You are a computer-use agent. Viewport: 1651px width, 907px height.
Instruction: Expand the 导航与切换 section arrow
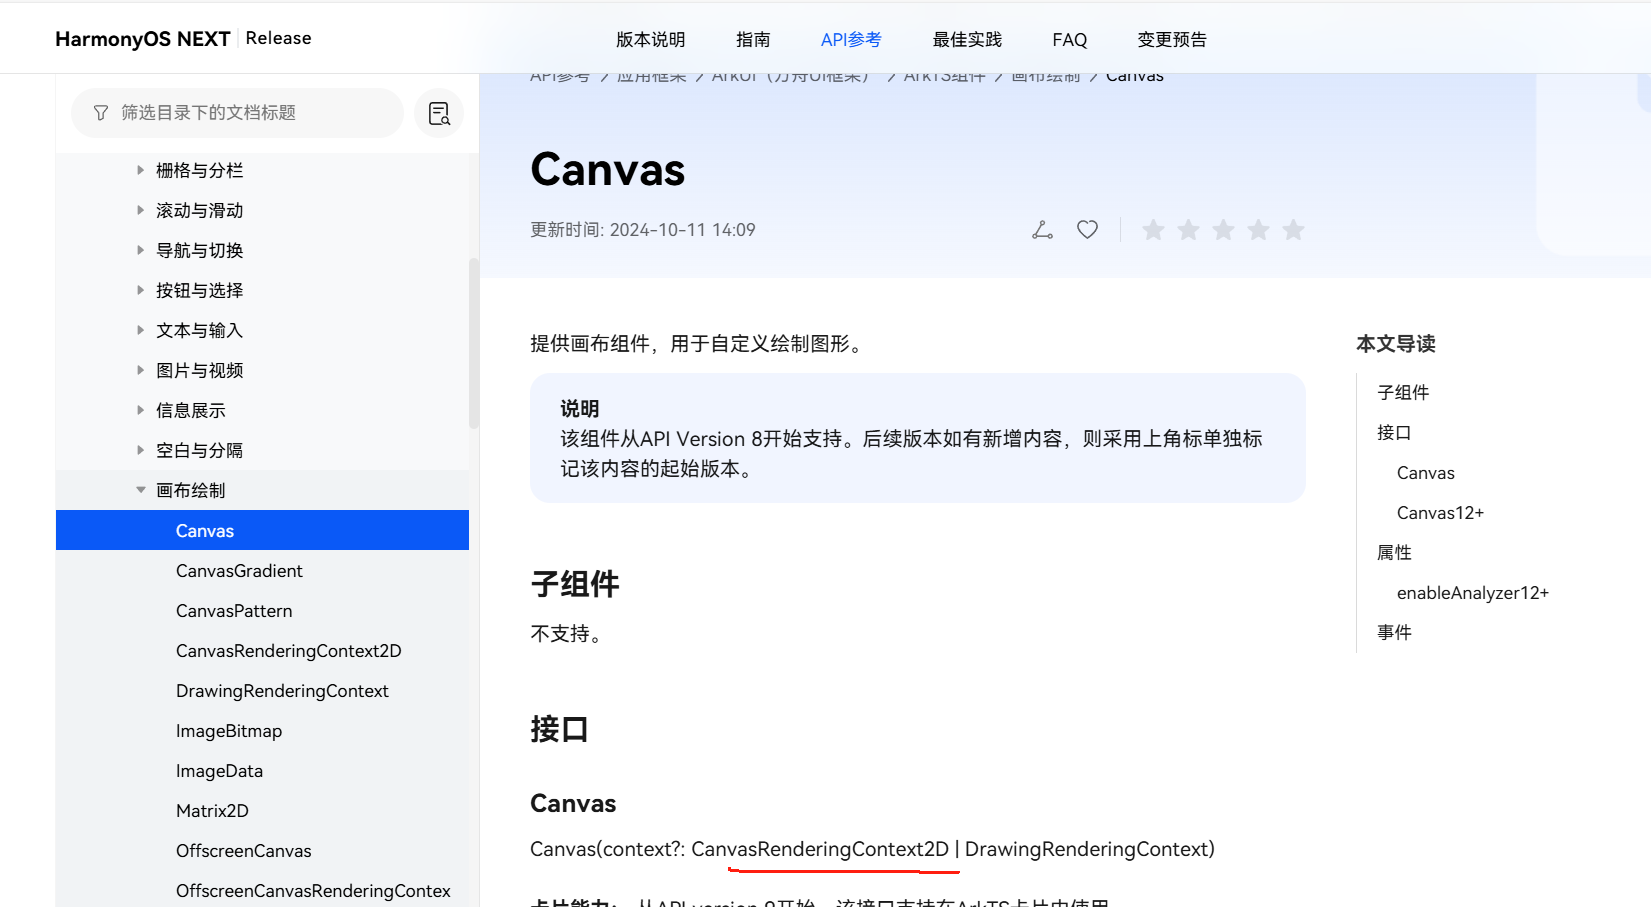[140, 250]
